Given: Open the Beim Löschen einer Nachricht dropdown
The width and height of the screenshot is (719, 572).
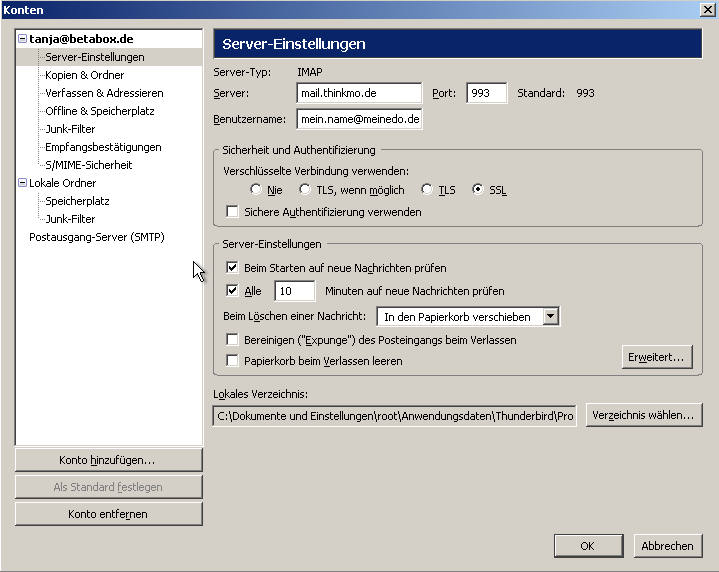Looking at the screenshot, I should coord(549,316).
